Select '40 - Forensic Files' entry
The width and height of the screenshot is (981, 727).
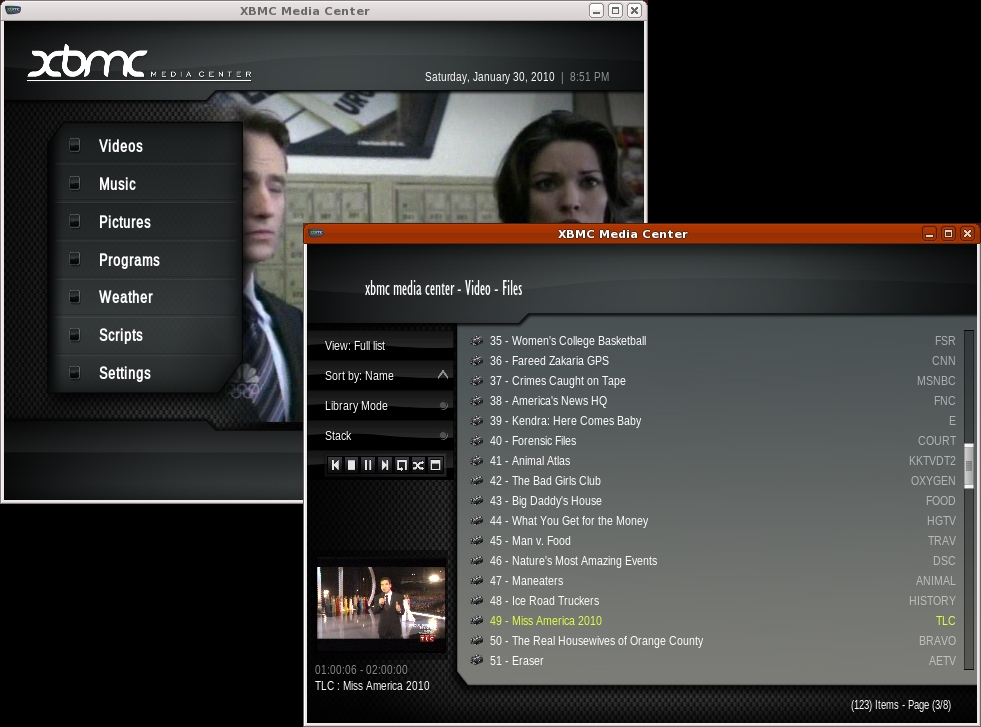713,441
